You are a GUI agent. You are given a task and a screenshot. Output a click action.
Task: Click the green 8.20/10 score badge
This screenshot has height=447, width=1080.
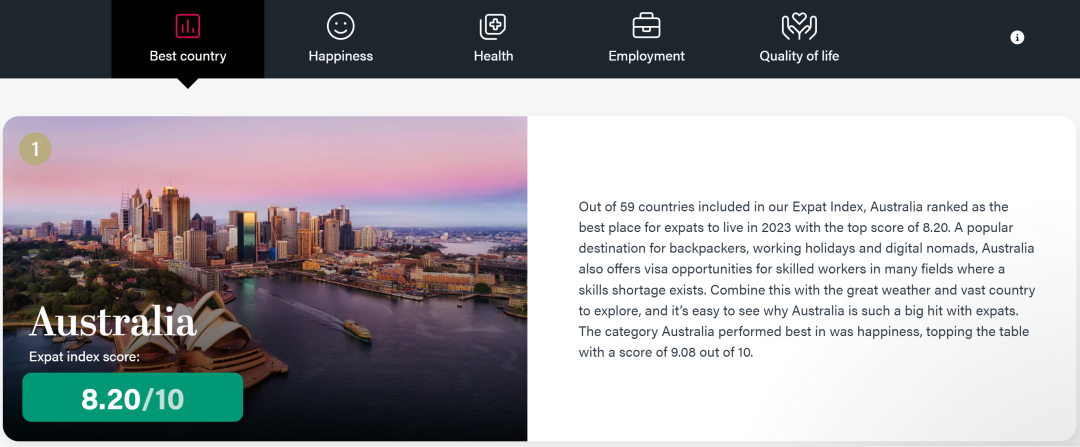132,397
